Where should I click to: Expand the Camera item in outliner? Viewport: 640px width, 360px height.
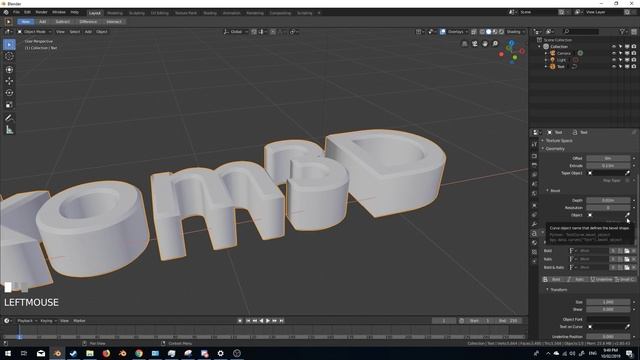click(546, 53)
